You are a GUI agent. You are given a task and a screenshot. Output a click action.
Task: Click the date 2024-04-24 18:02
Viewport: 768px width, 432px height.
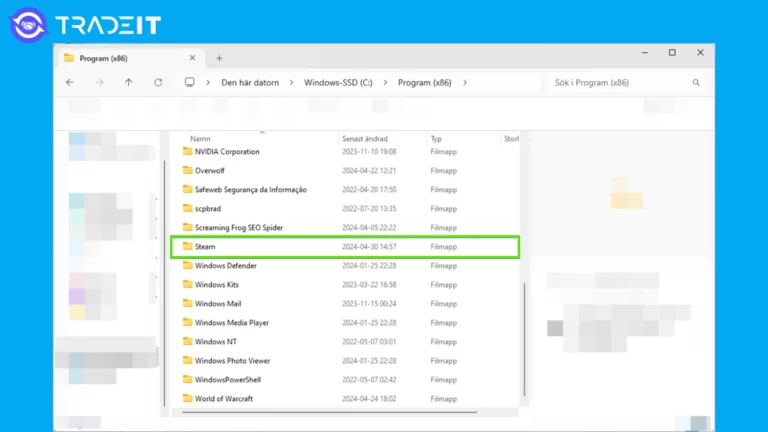[369, 399]
